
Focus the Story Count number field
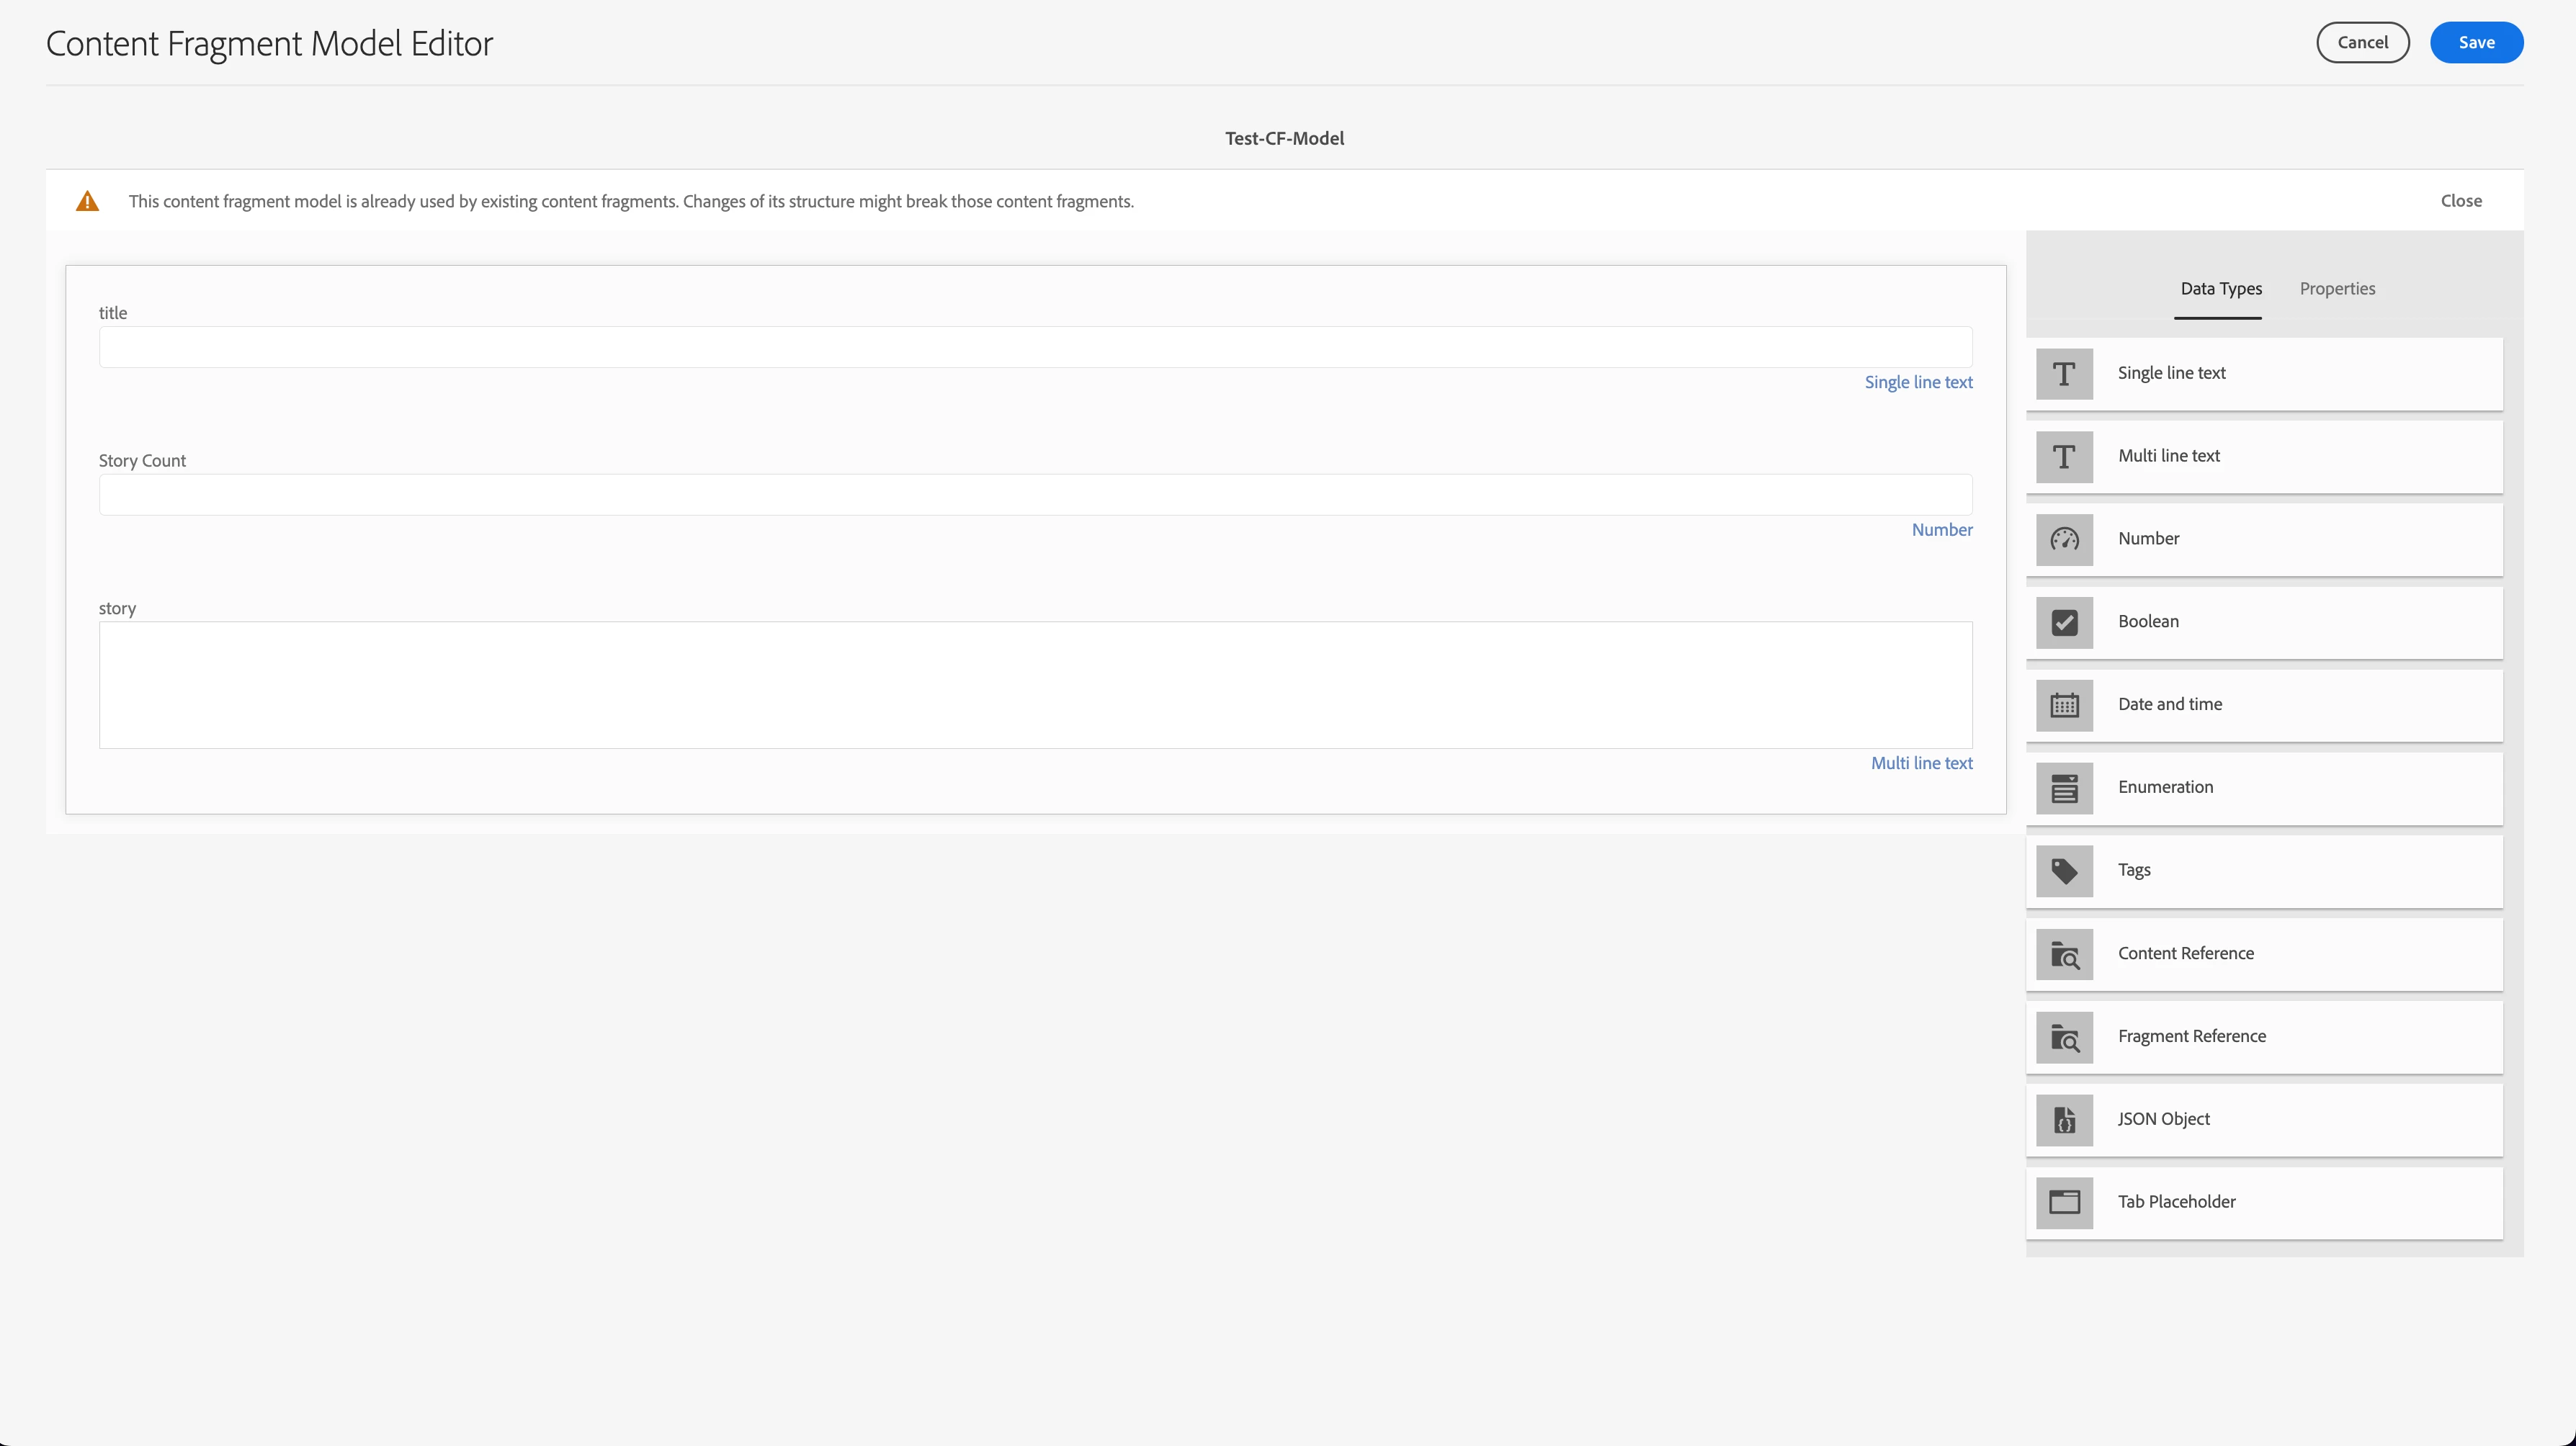(x=1035, y=495)
